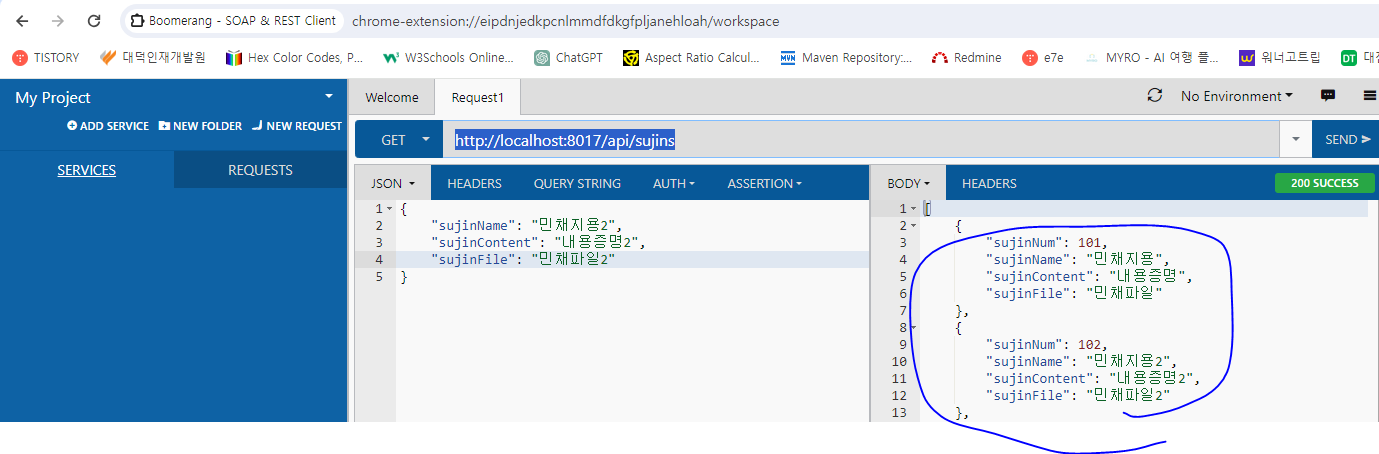Open the Redmine bookmark
Viewport: 1379px width, 454px height.
coord(966,58)
